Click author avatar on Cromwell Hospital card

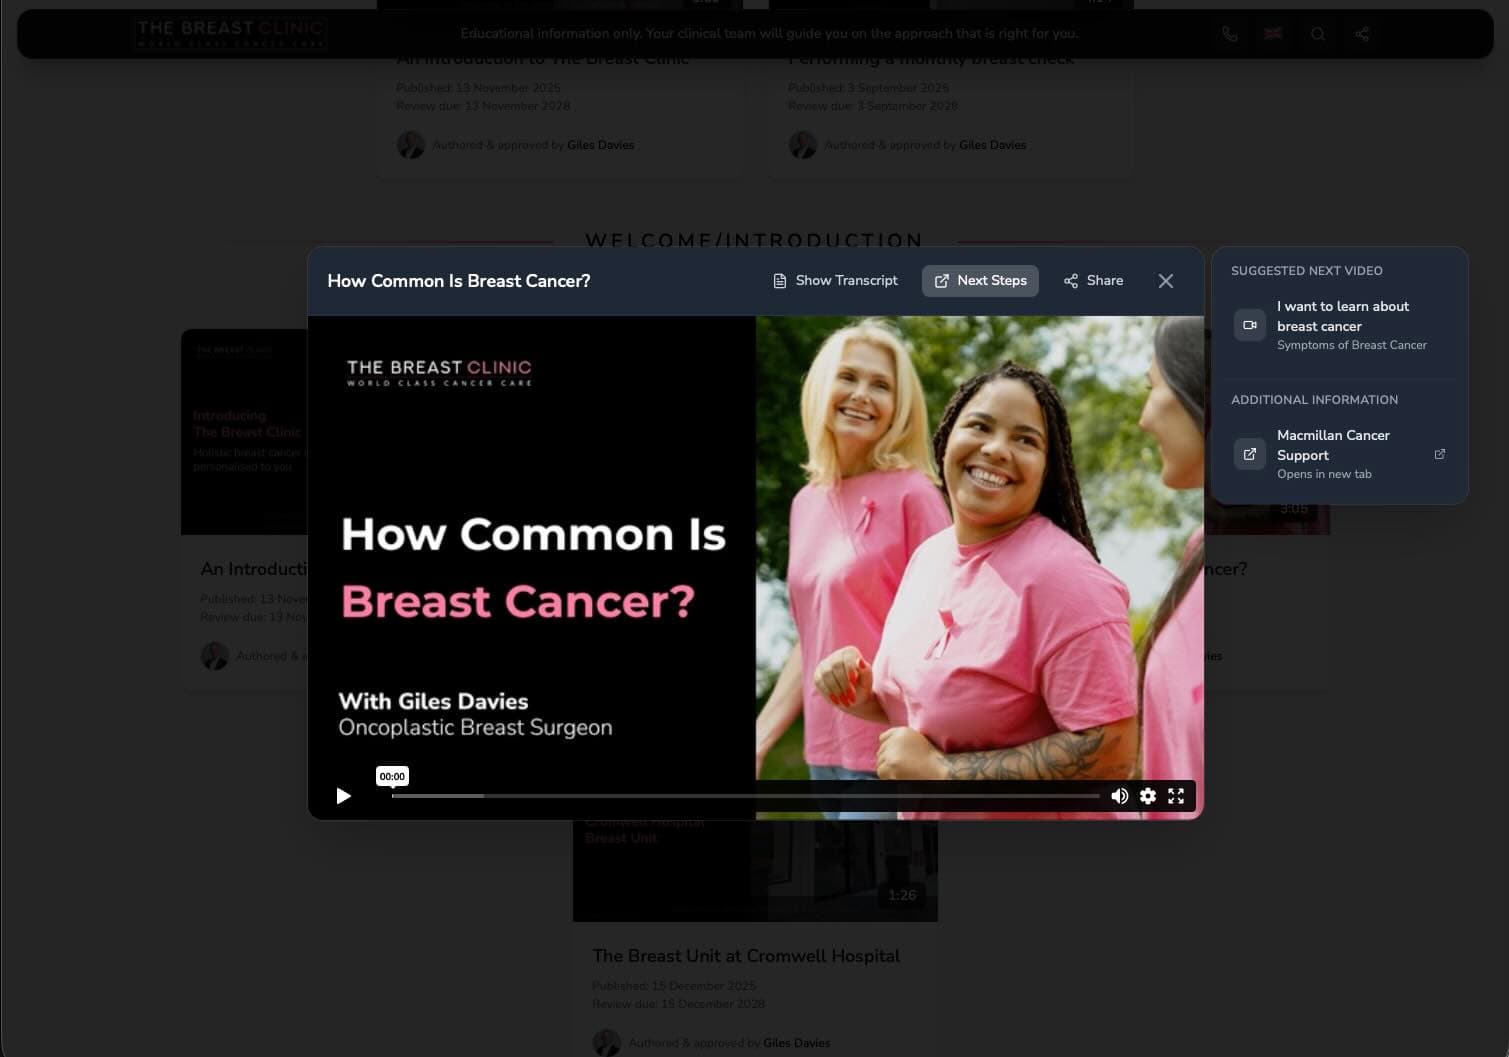pos(606,1043)
